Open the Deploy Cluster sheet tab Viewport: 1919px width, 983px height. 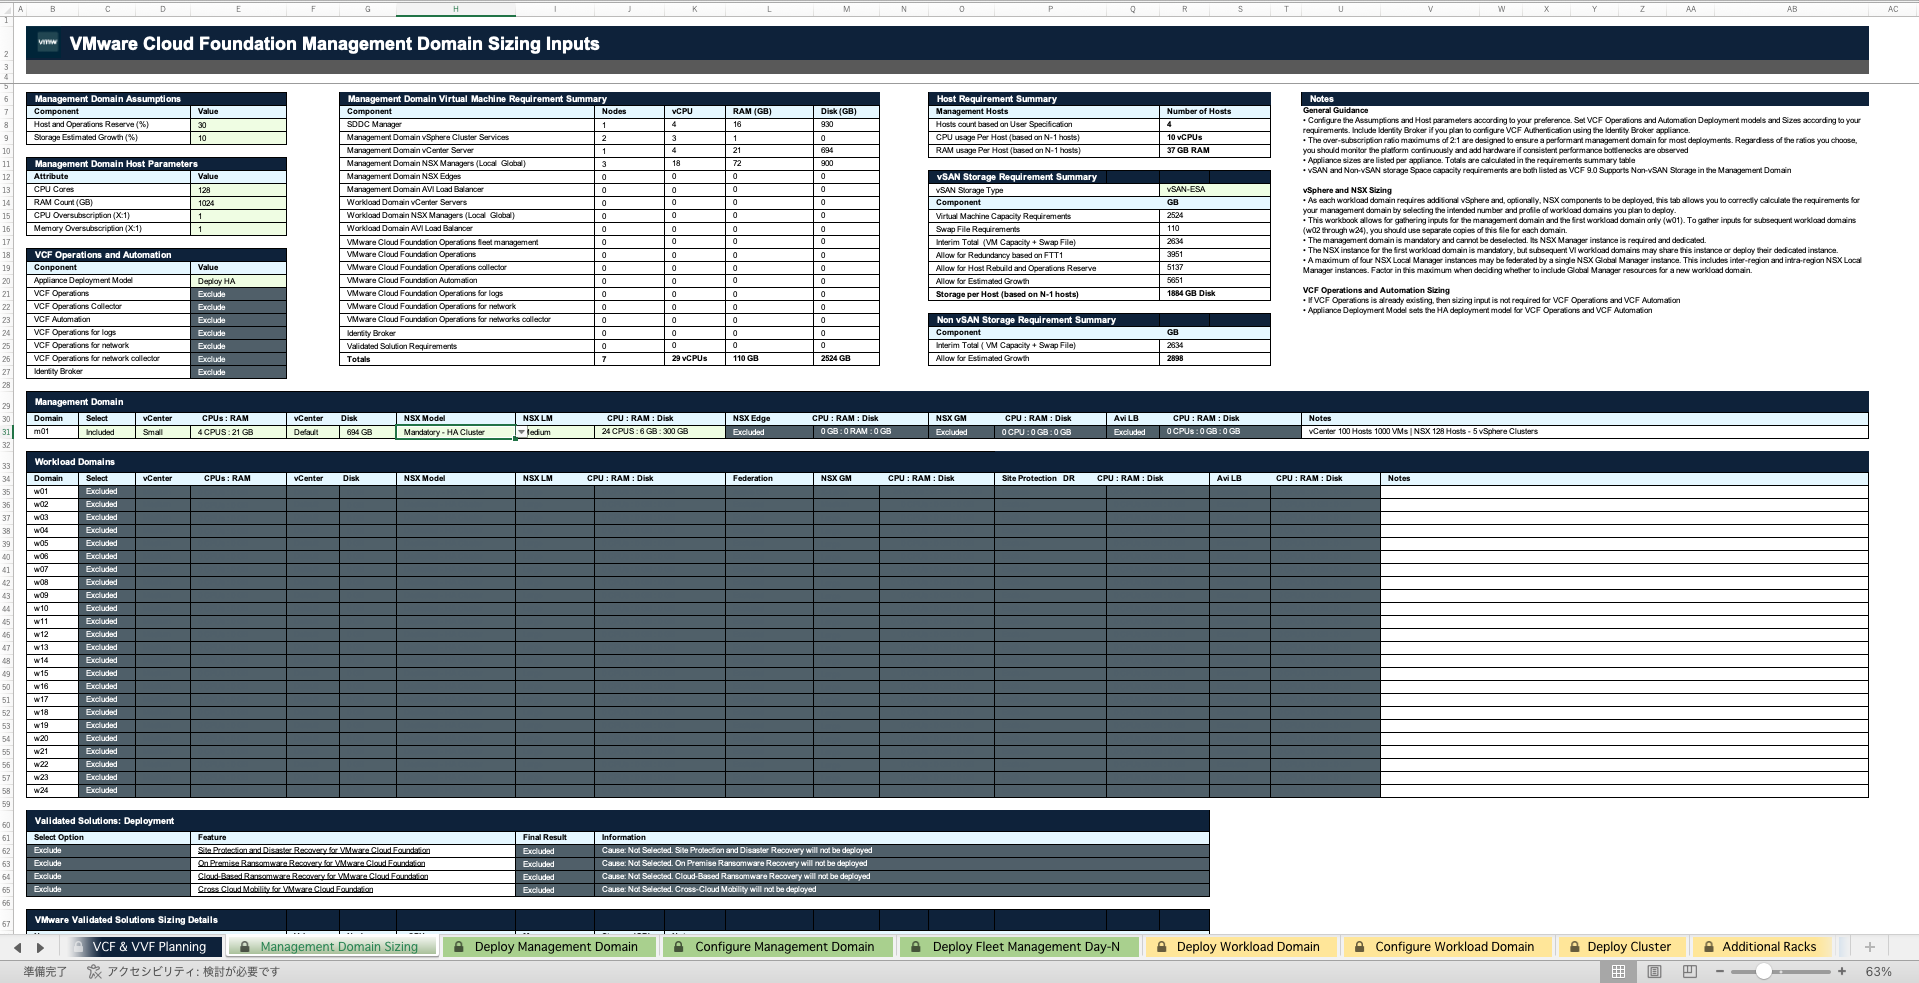[1621, 947]
